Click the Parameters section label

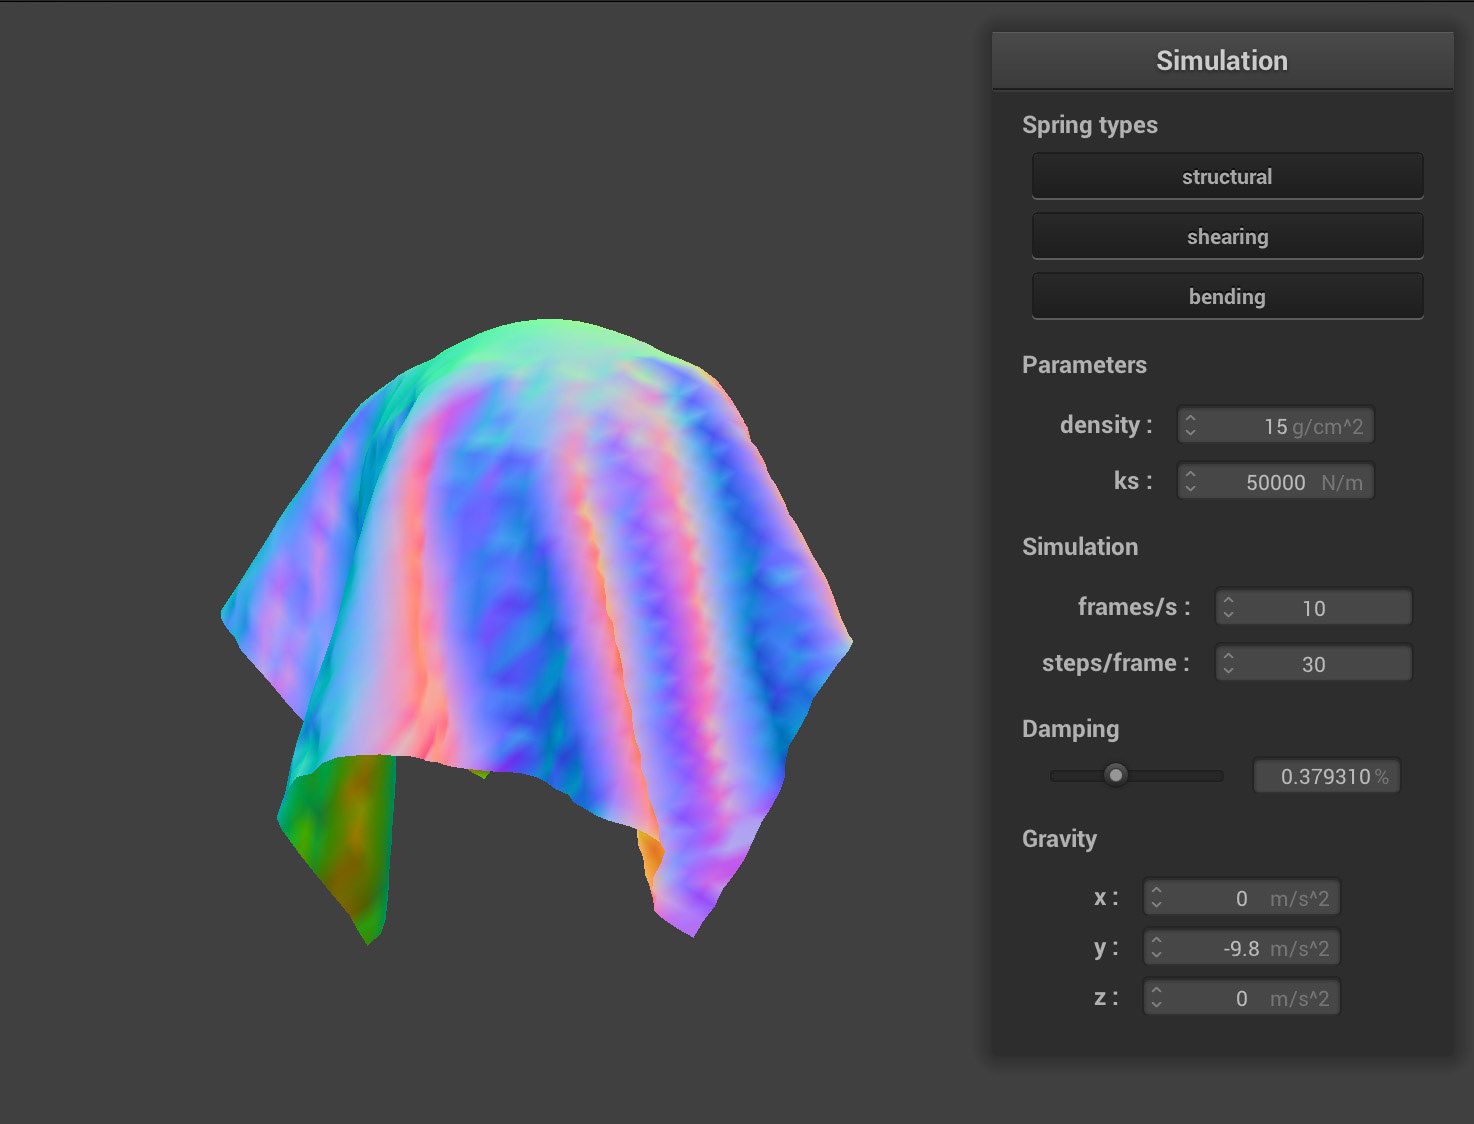(1084, 365)
